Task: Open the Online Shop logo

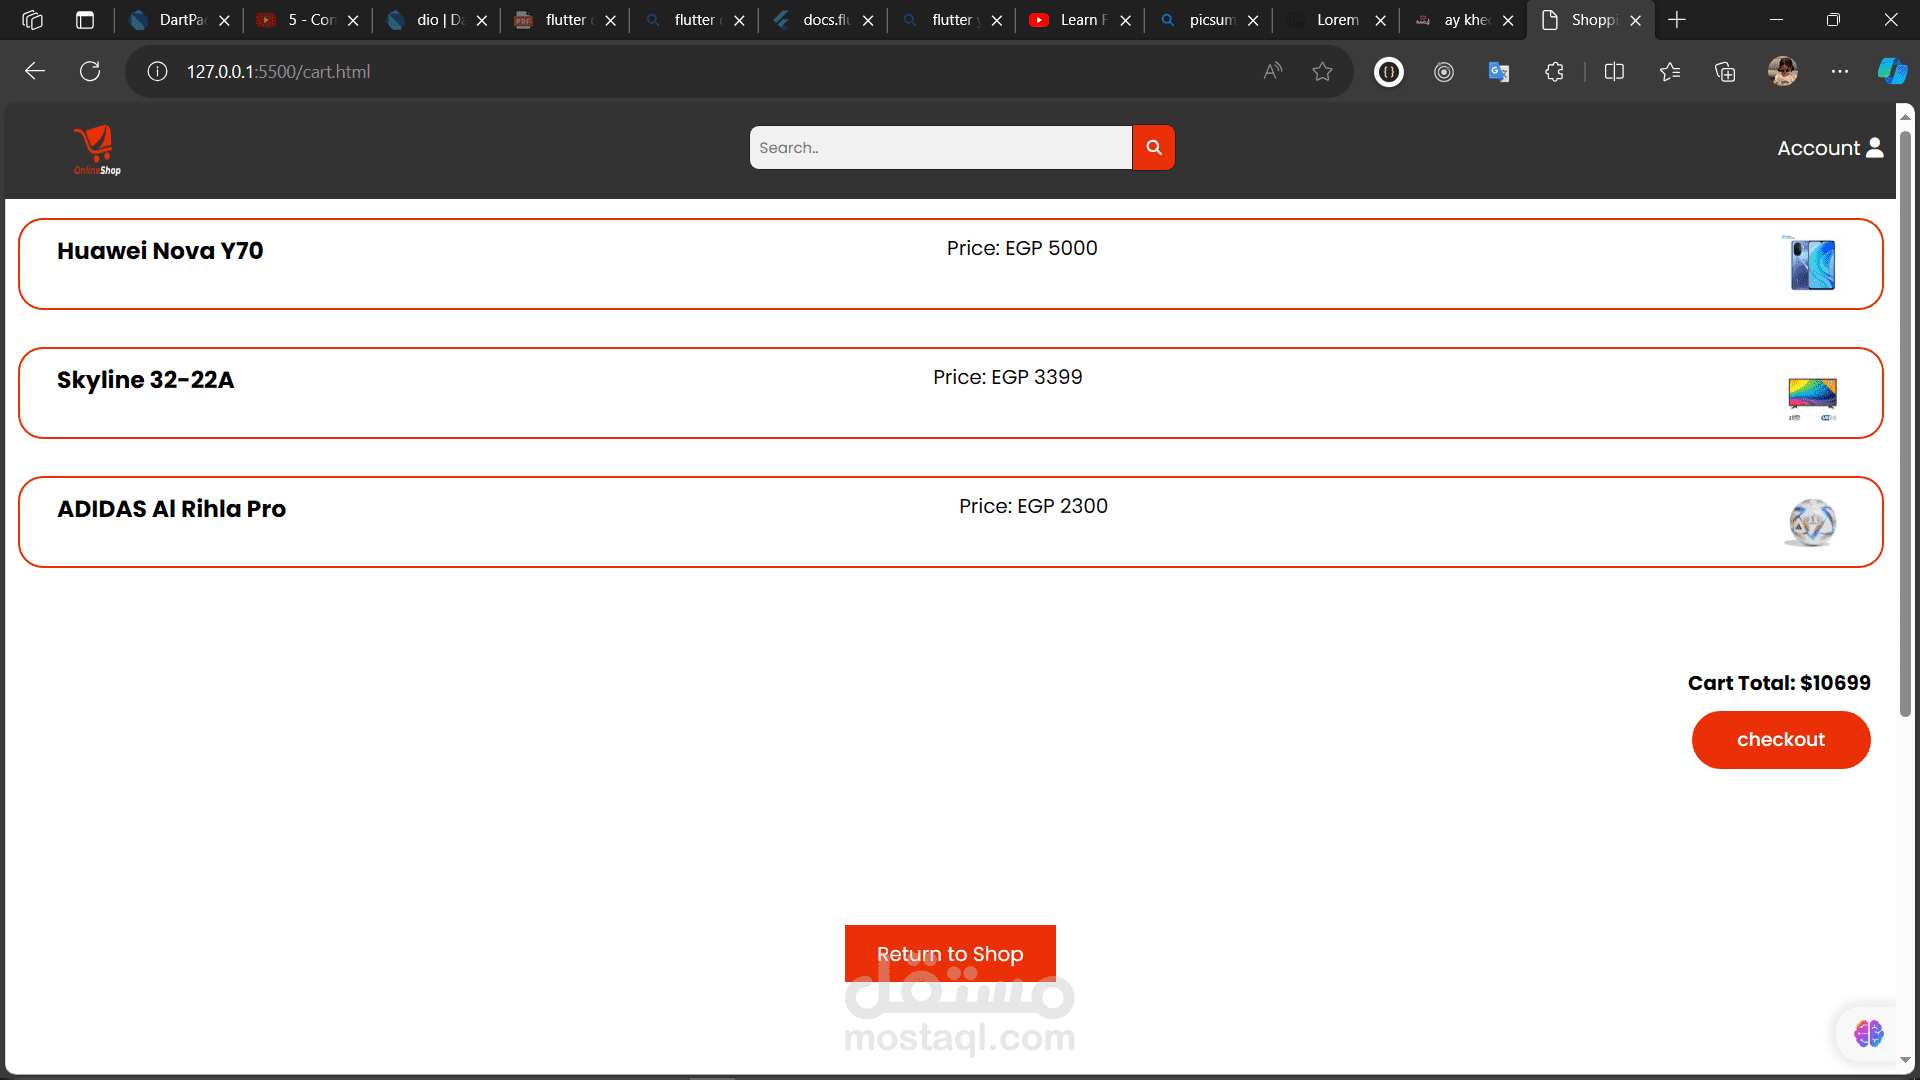Action: point(97,150)
